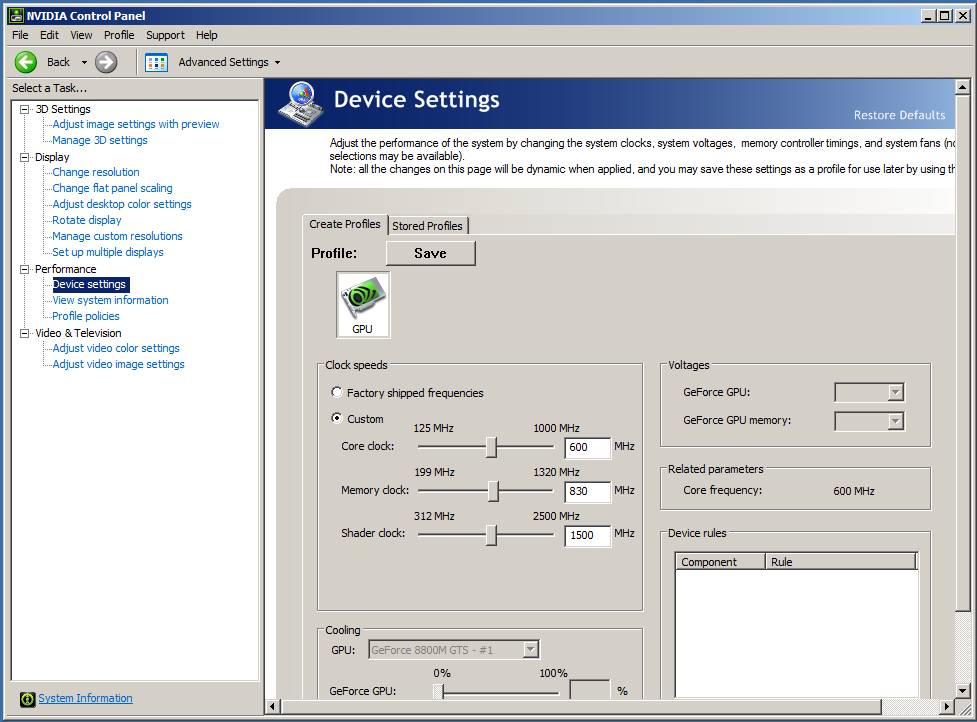Click the Device Settings header icon

302,103
